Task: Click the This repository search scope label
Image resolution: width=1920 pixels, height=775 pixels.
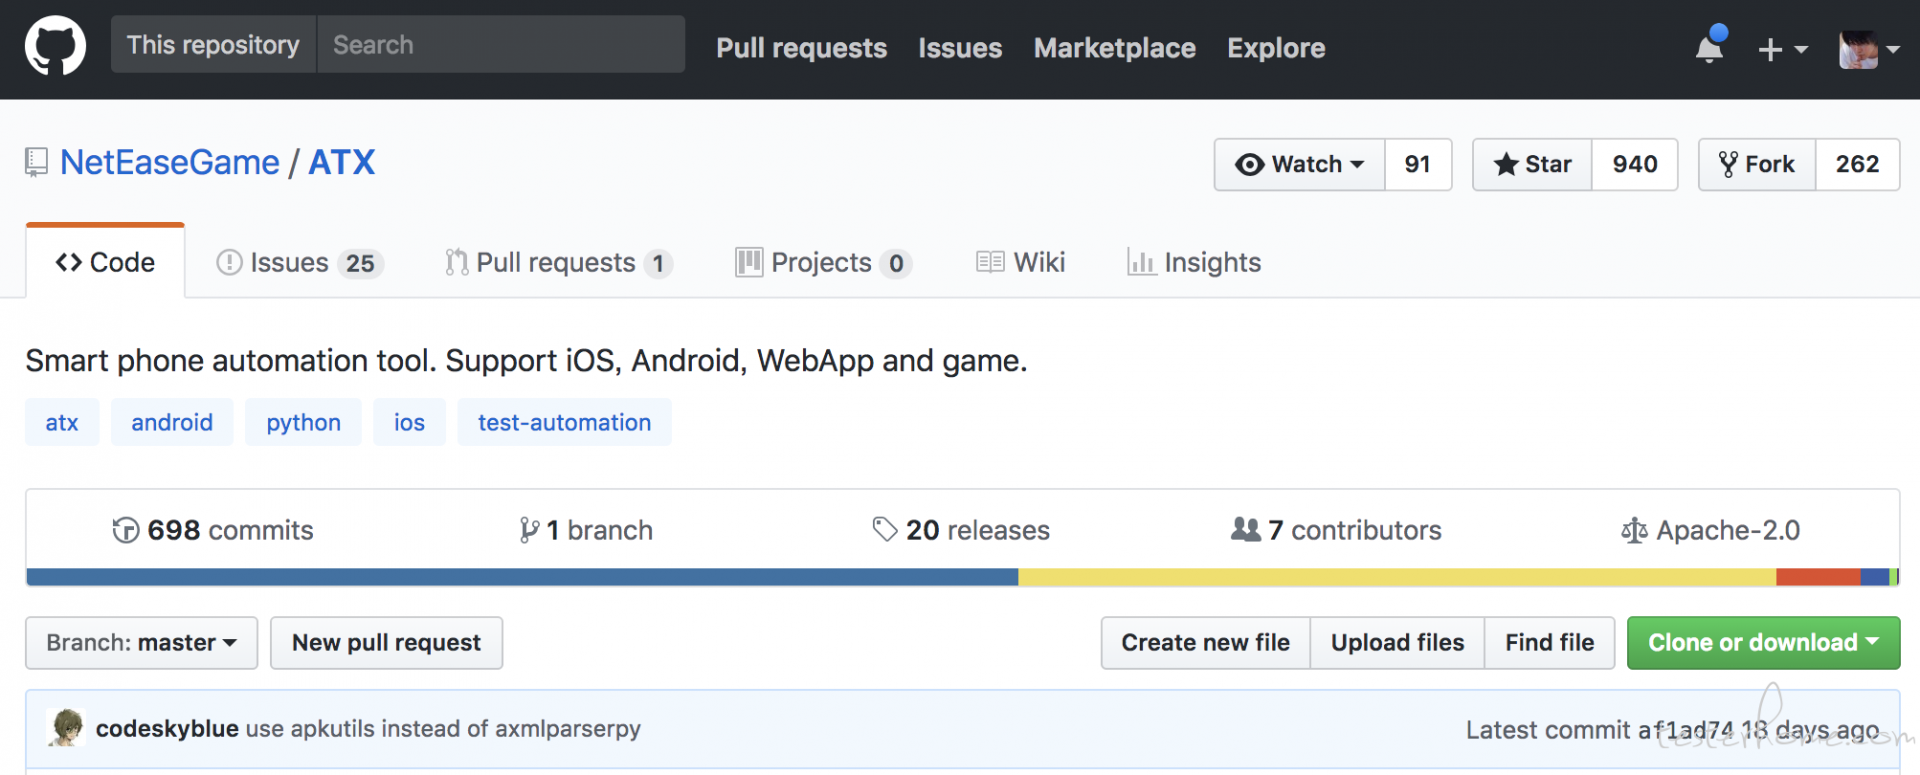Action: click(x=213, y=44)
